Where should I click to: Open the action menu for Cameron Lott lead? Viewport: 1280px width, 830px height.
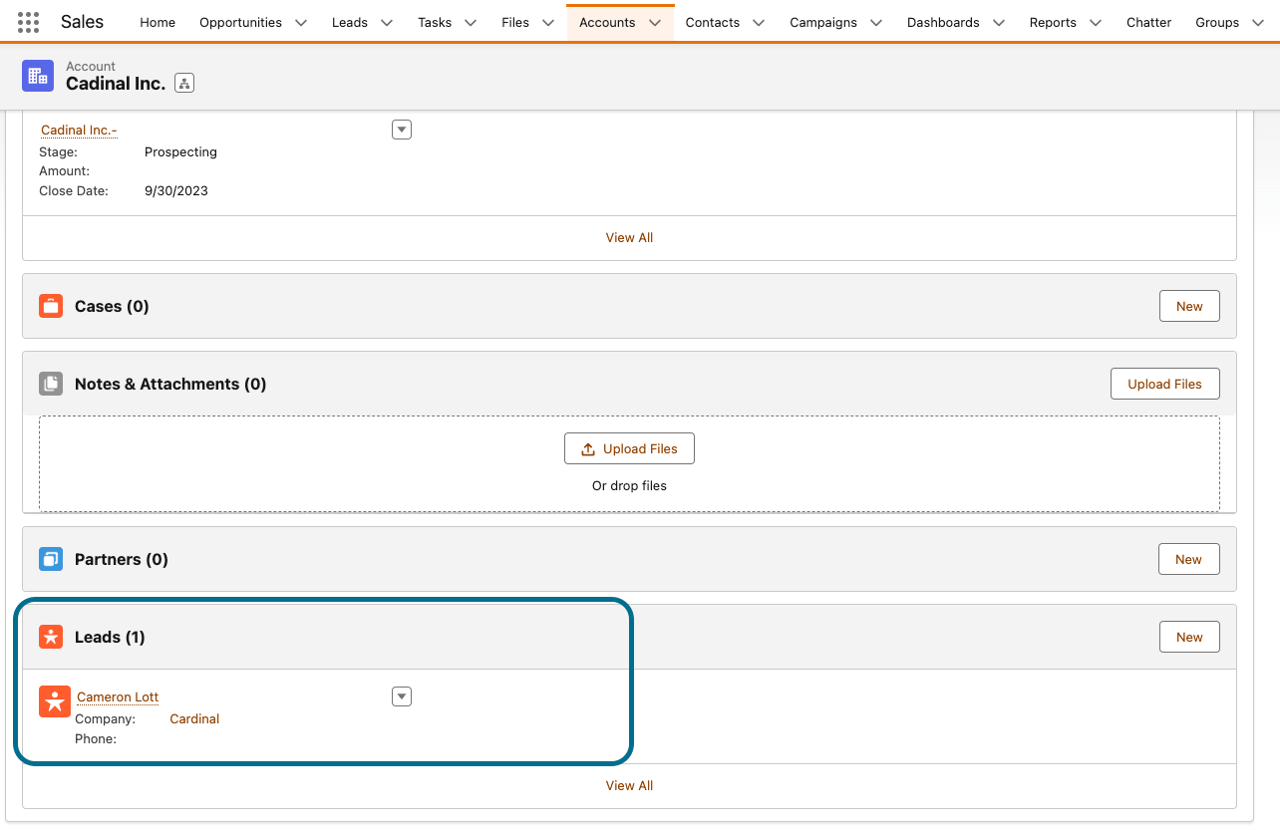click(402, 697)
